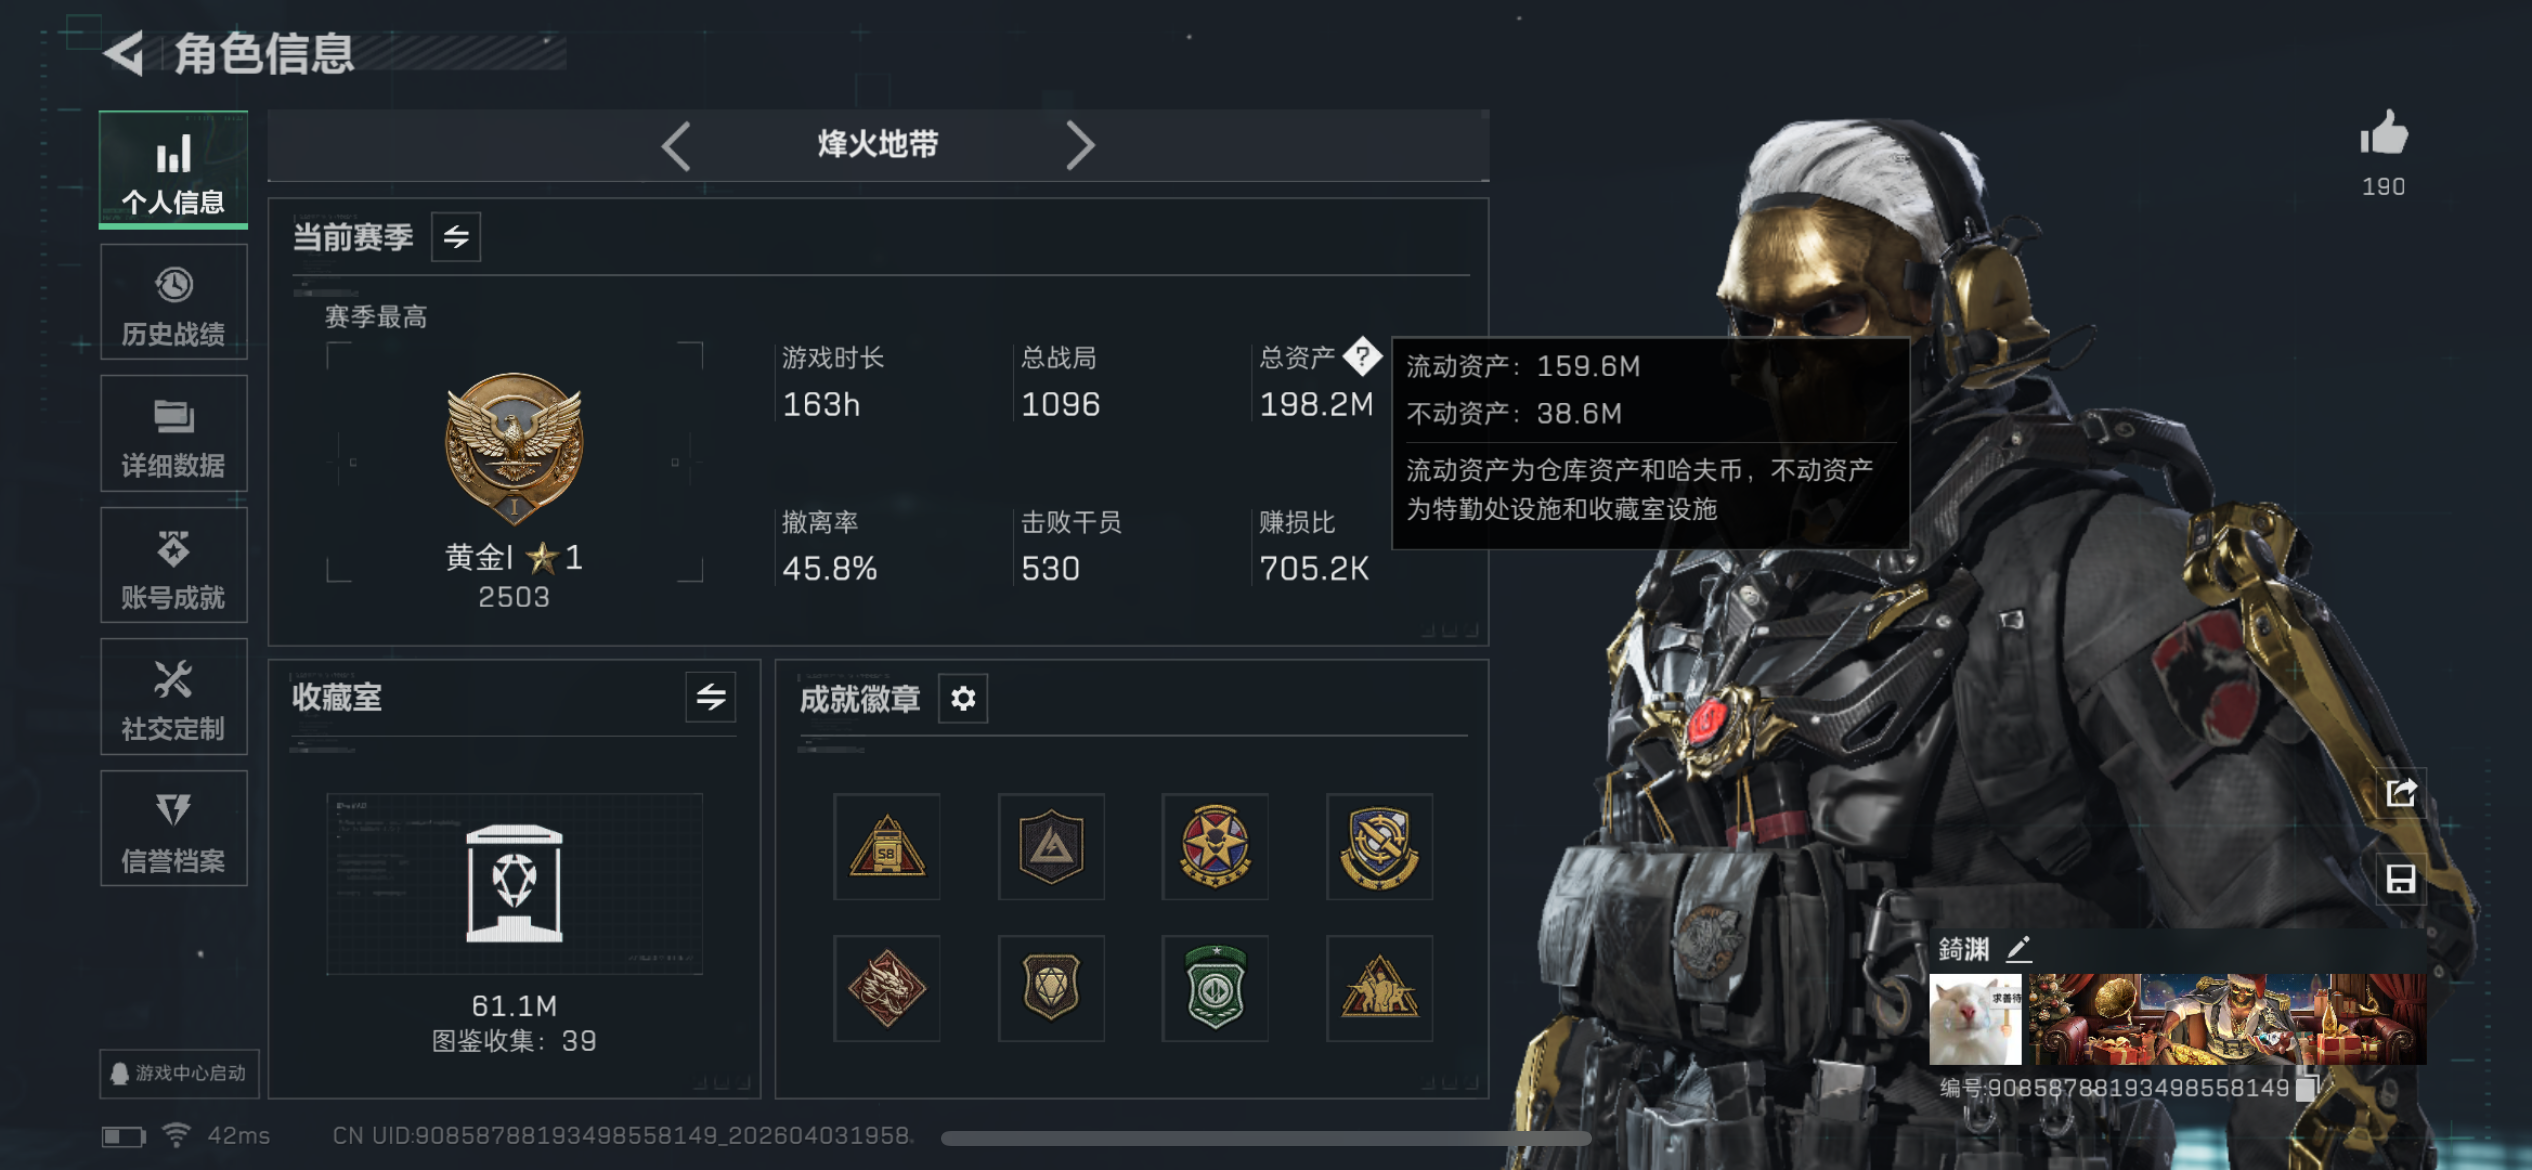This screenshot has width=2532, height=1170.
Task: Select the red dragon achievement badge
Action: 887,989
